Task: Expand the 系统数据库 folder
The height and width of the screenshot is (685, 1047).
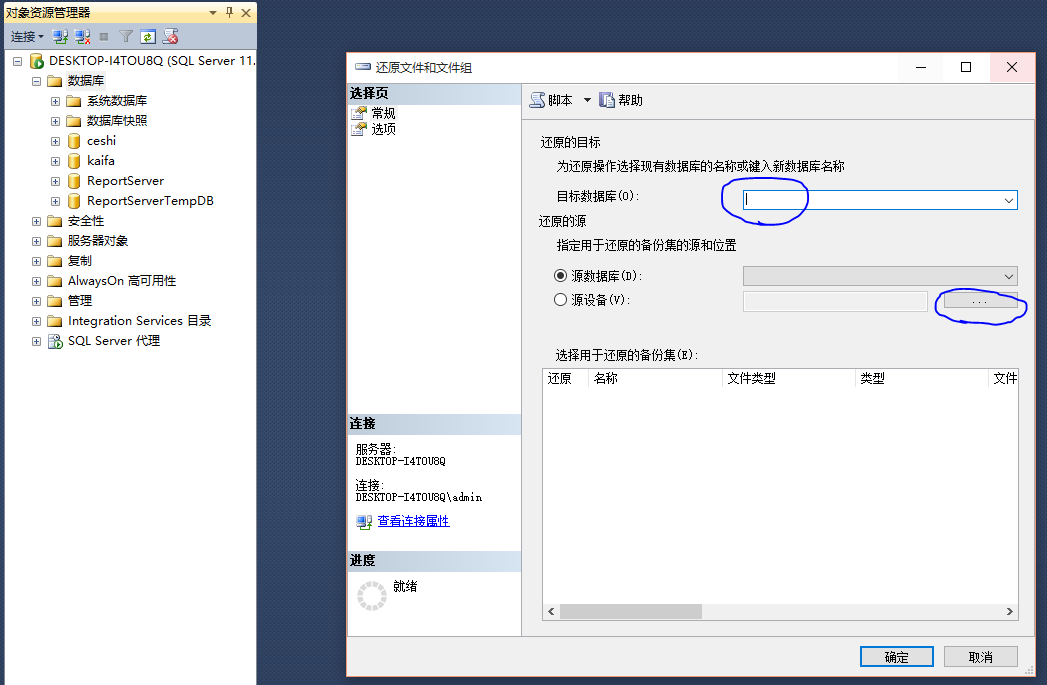Action: (55, 101)
